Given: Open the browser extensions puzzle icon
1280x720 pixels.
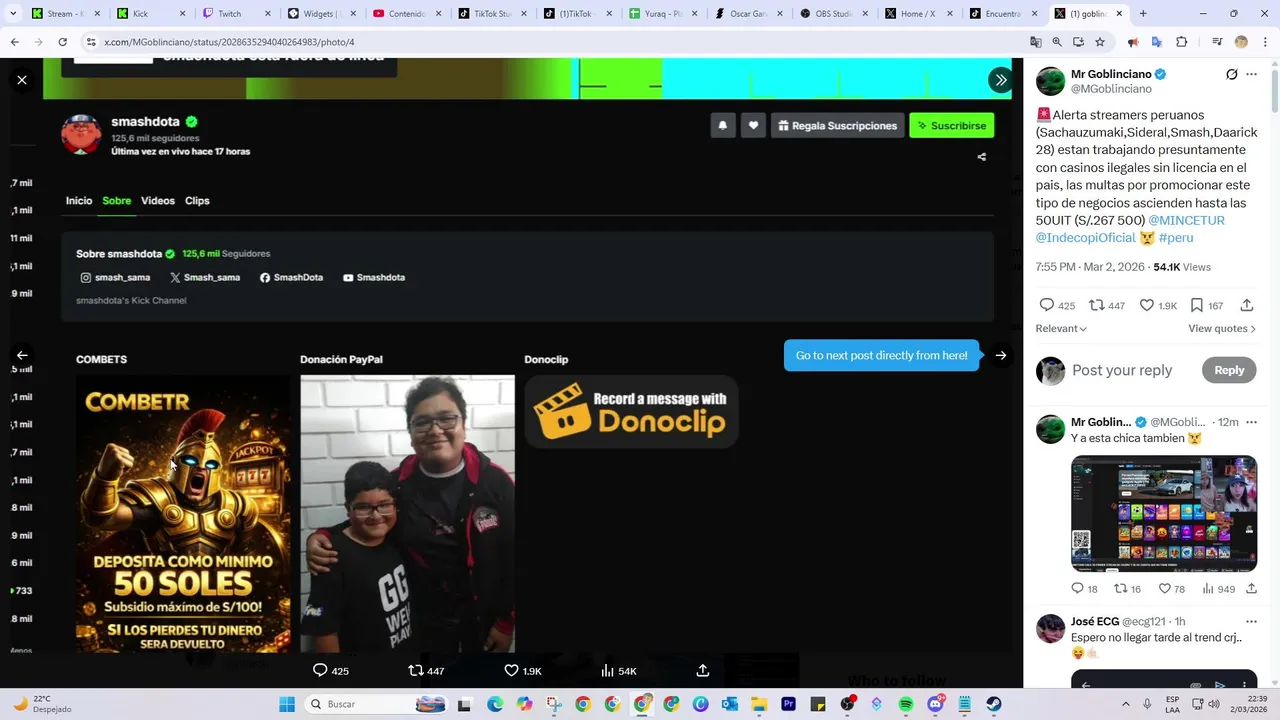Looking at the screenshot, I should pos(1181,42).
